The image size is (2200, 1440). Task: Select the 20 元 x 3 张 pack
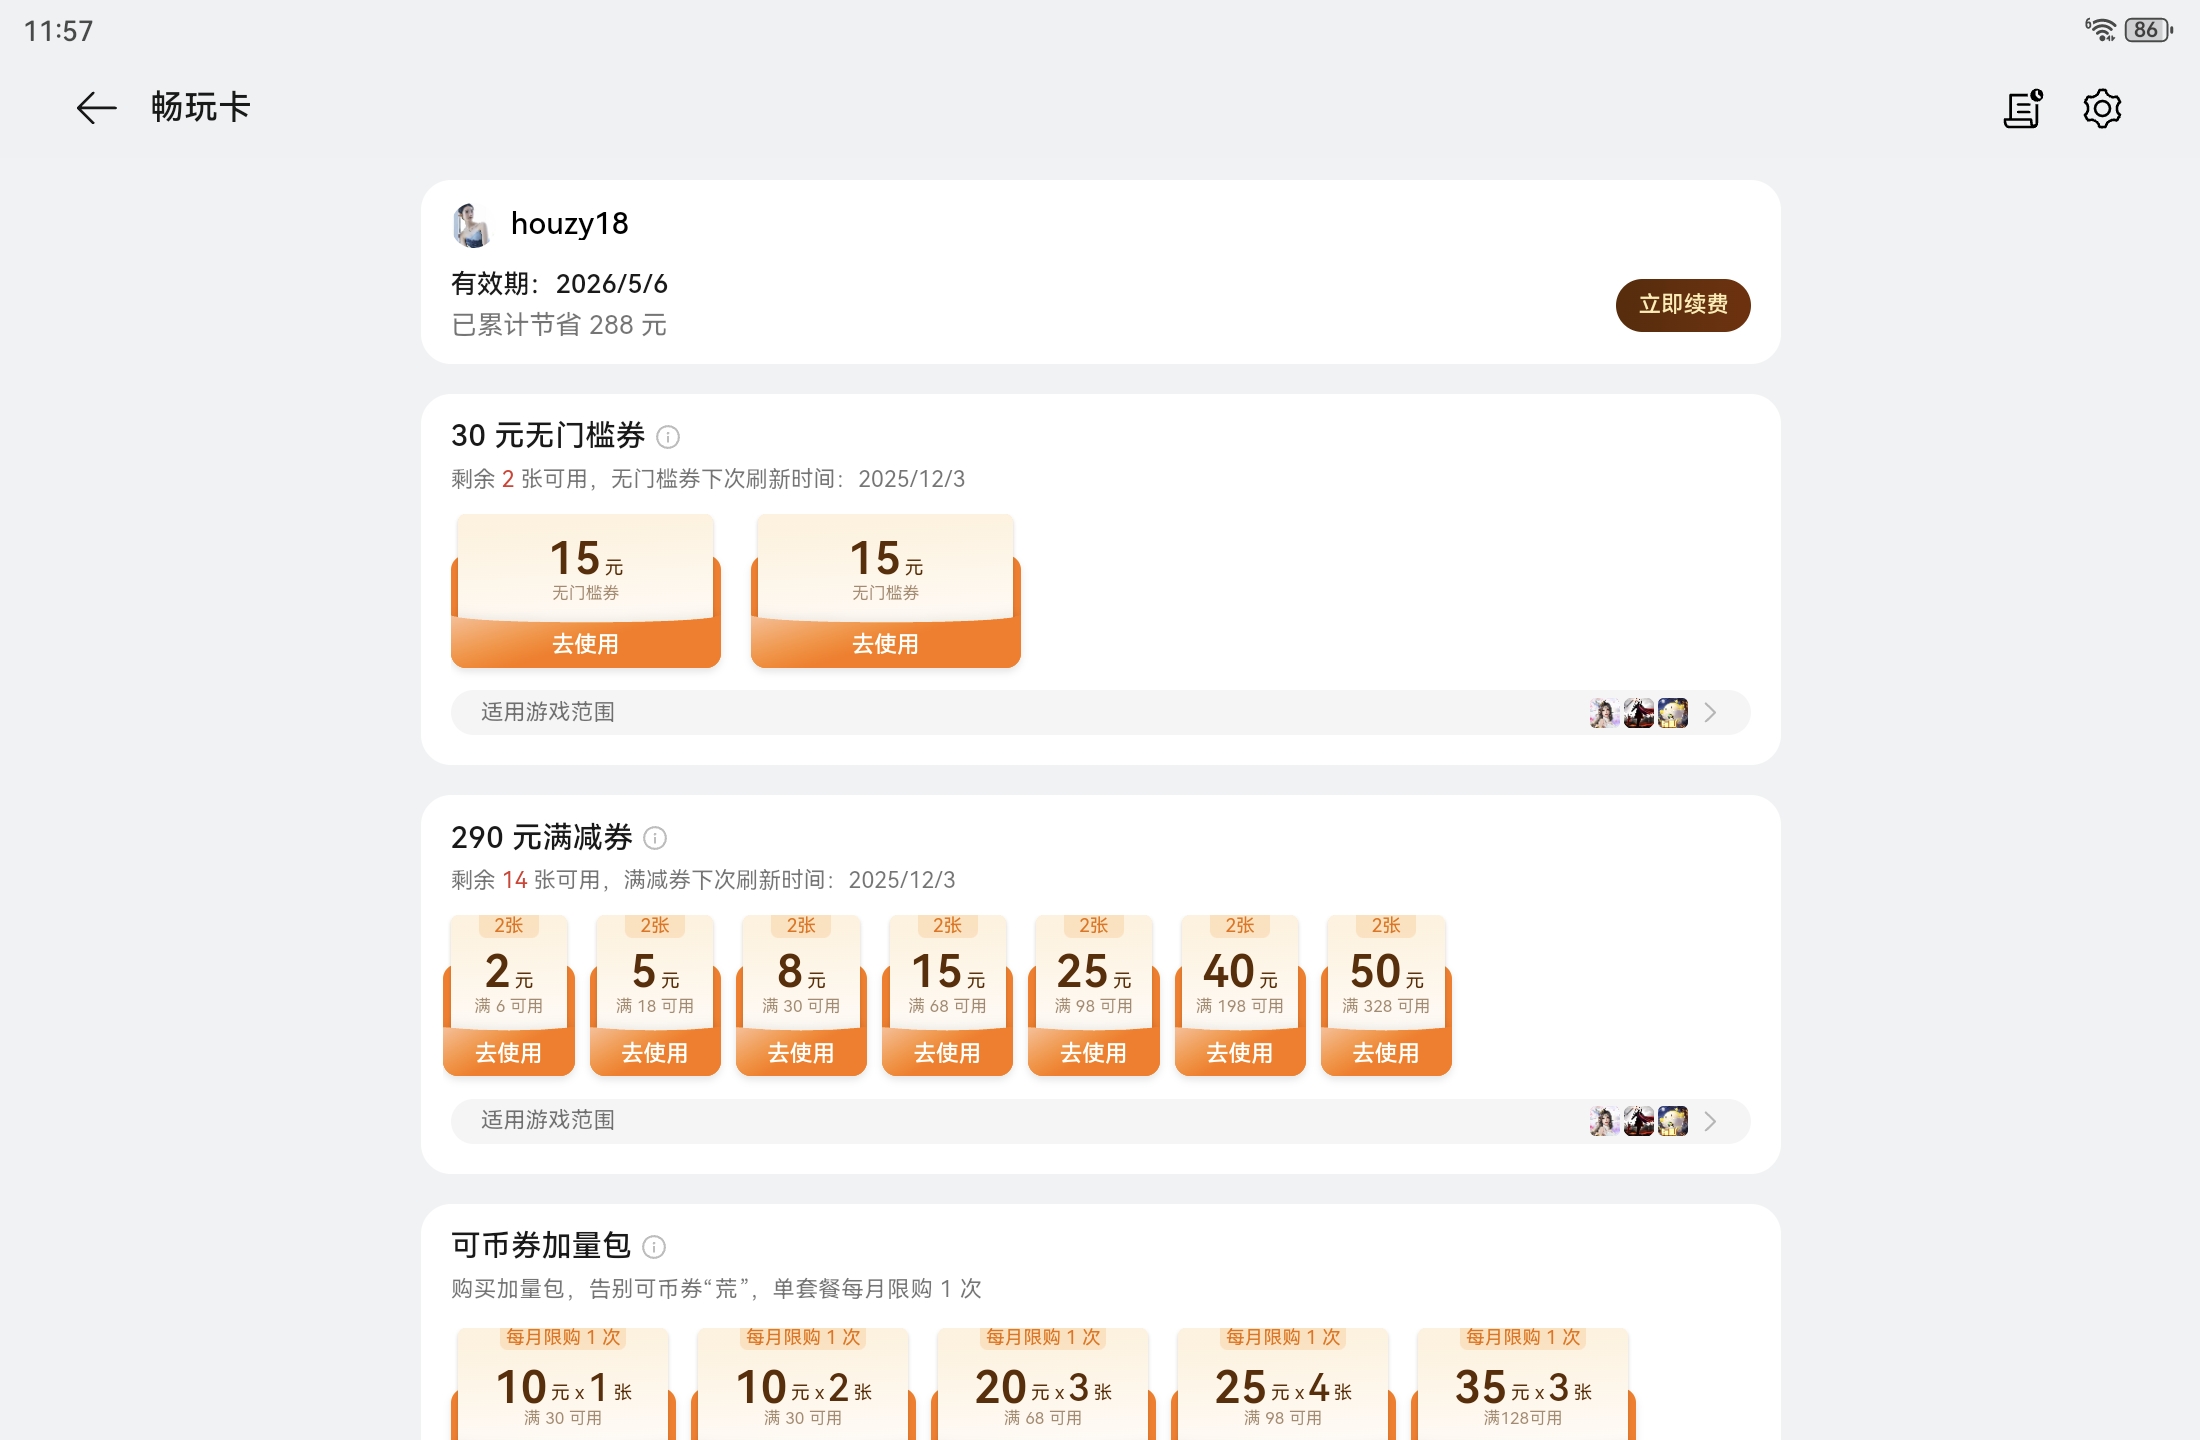[1043, 1390]
